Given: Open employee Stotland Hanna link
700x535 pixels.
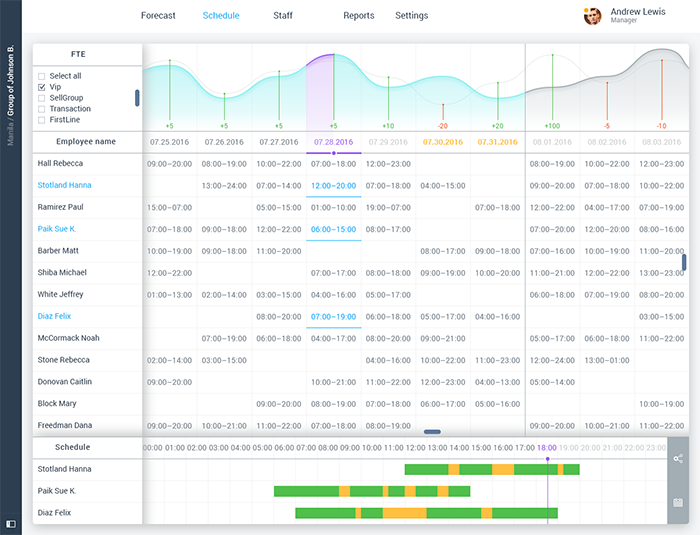Looking at the screenshot, I should click(64, 185).
